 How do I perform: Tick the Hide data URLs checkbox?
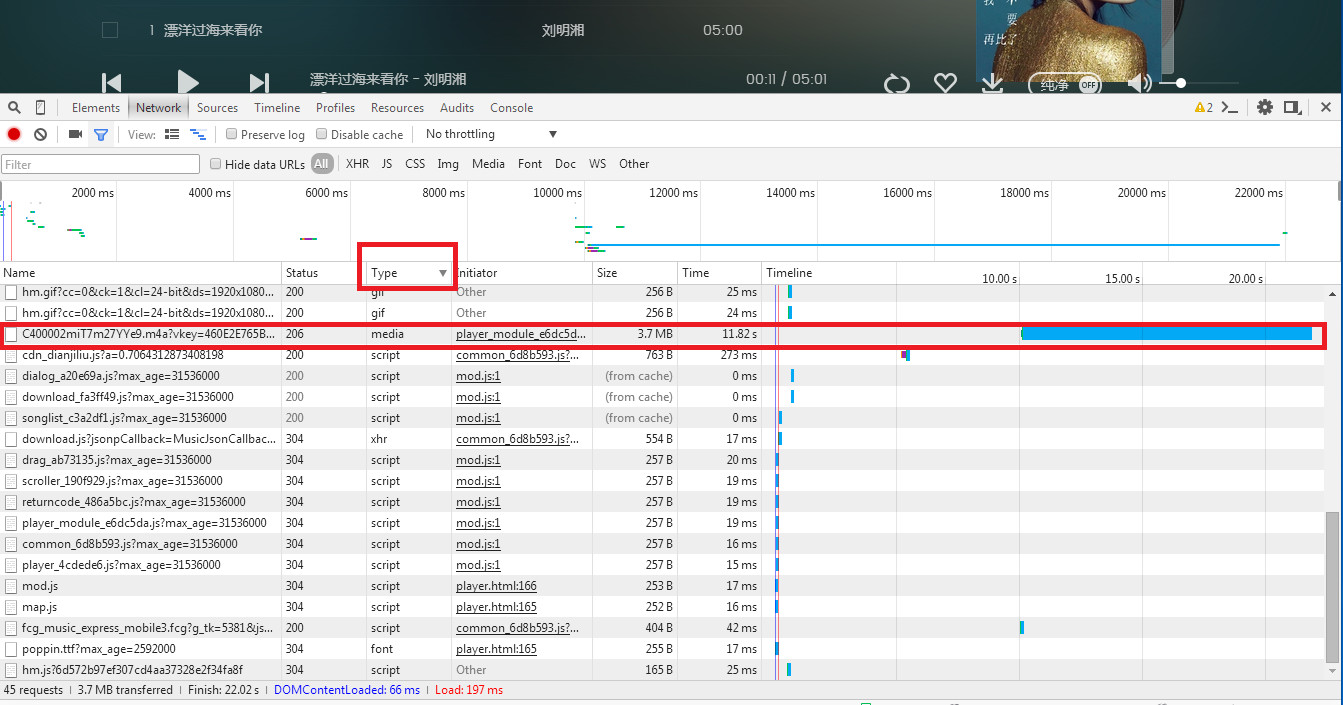point(215,164)
